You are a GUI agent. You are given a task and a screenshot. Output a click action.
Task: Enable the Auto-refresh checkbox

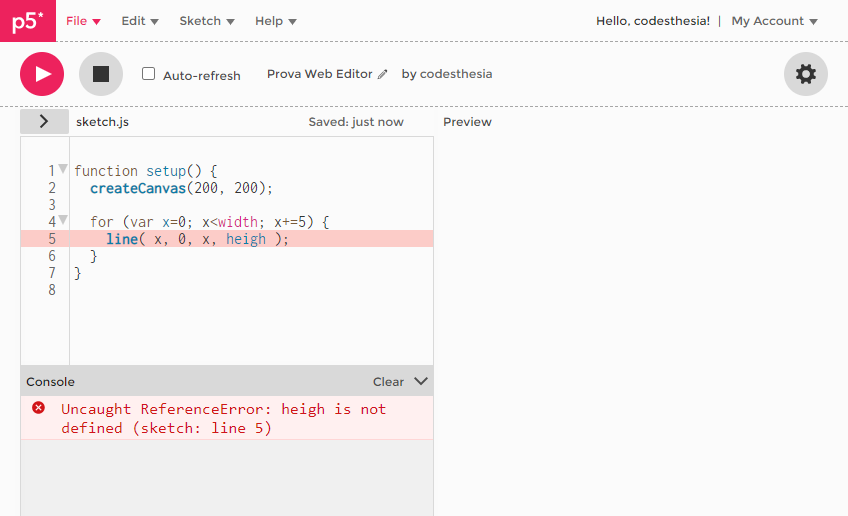(149, 74)
